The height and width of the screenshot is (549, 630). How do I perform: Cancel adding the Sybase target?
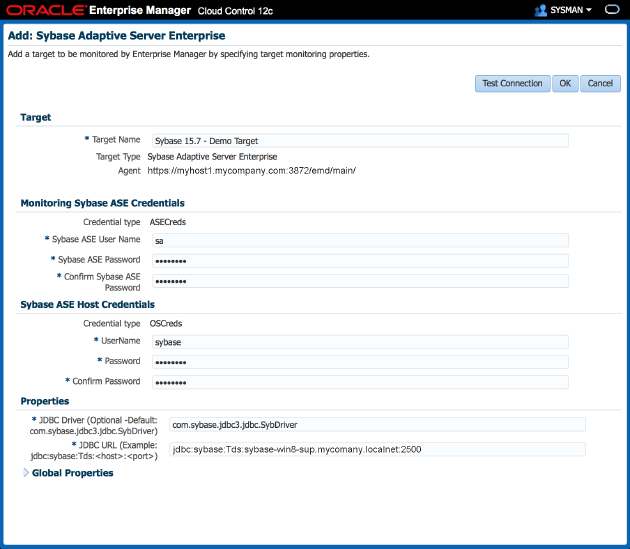coord(600,84)
